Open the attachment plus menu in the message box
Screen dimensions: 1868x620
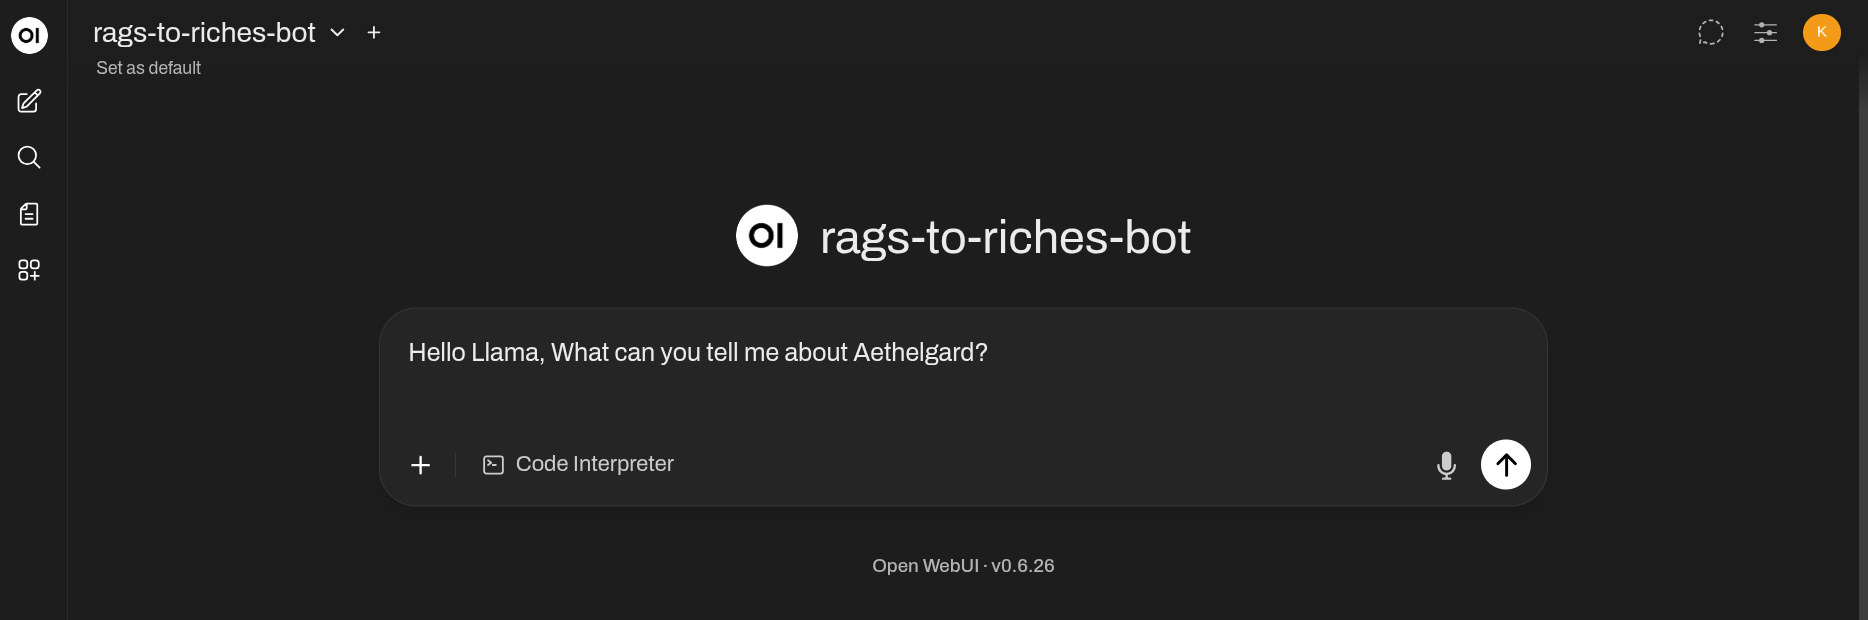click(421, 465)
